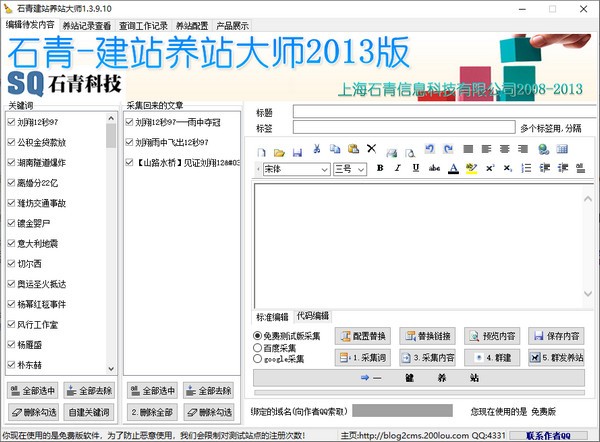The image size is (600, 442).
Task: Align text right in editor
Action: pos(523,149)
